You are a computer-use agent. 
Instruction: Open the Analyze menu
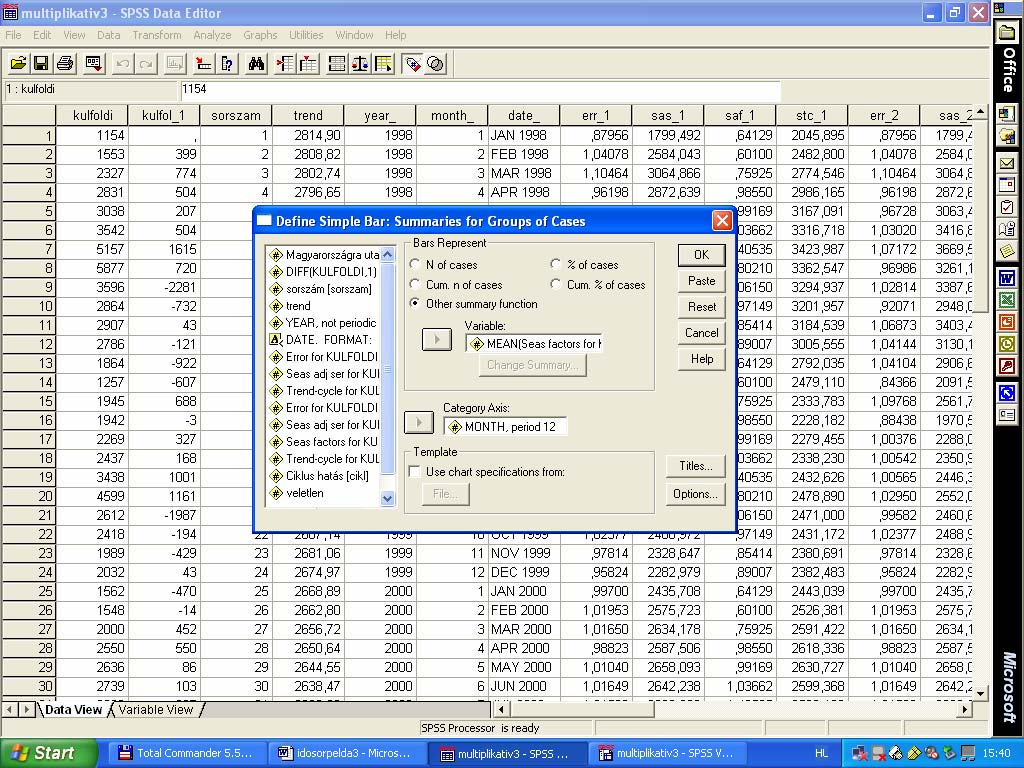coord(212,35)
